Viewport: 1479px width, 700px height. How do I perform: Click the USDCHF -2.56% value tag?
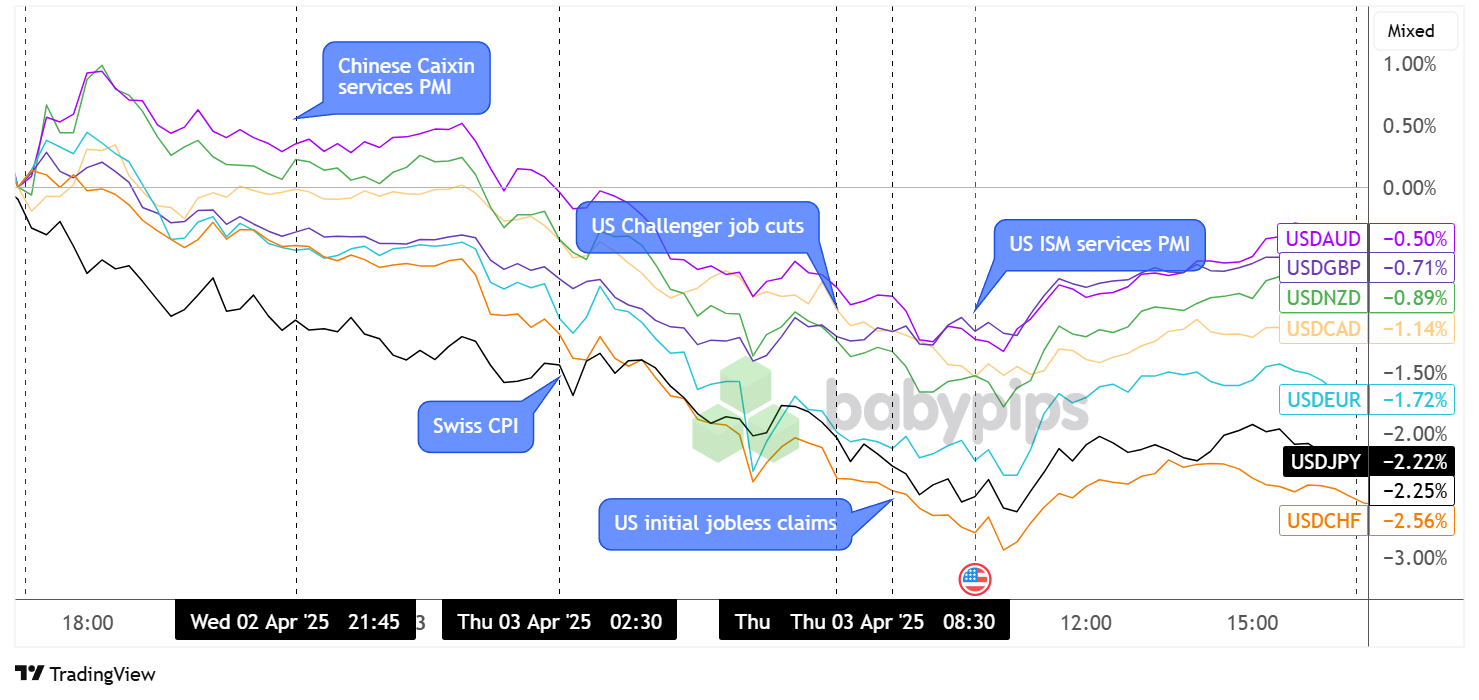click(x=1414, y=521)
